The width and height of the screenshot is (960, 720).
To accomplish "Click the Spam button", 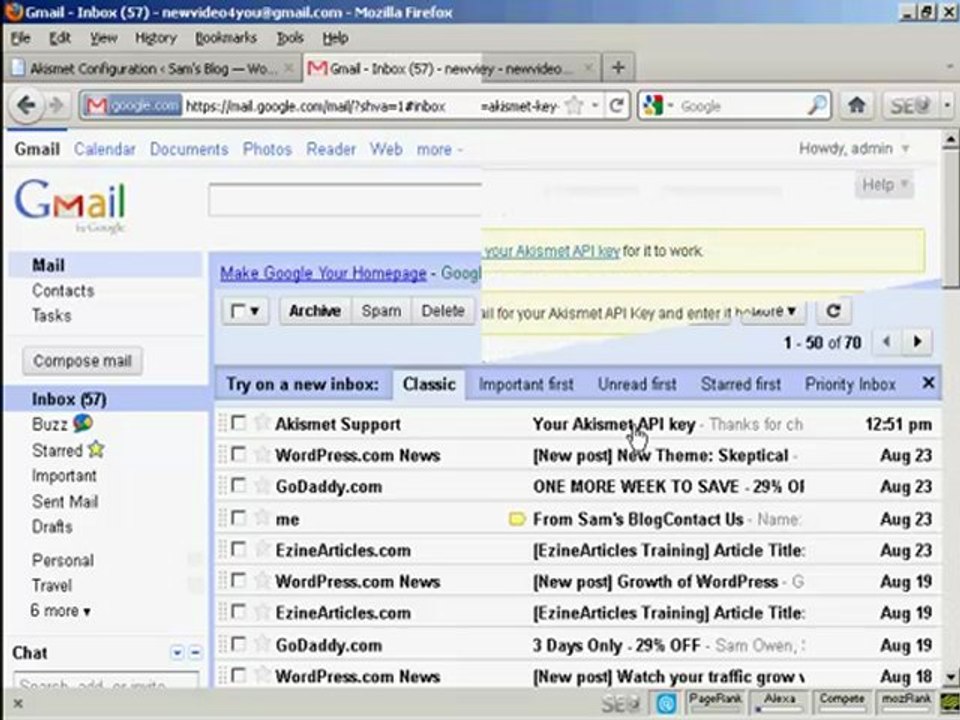I will [381, 311].
